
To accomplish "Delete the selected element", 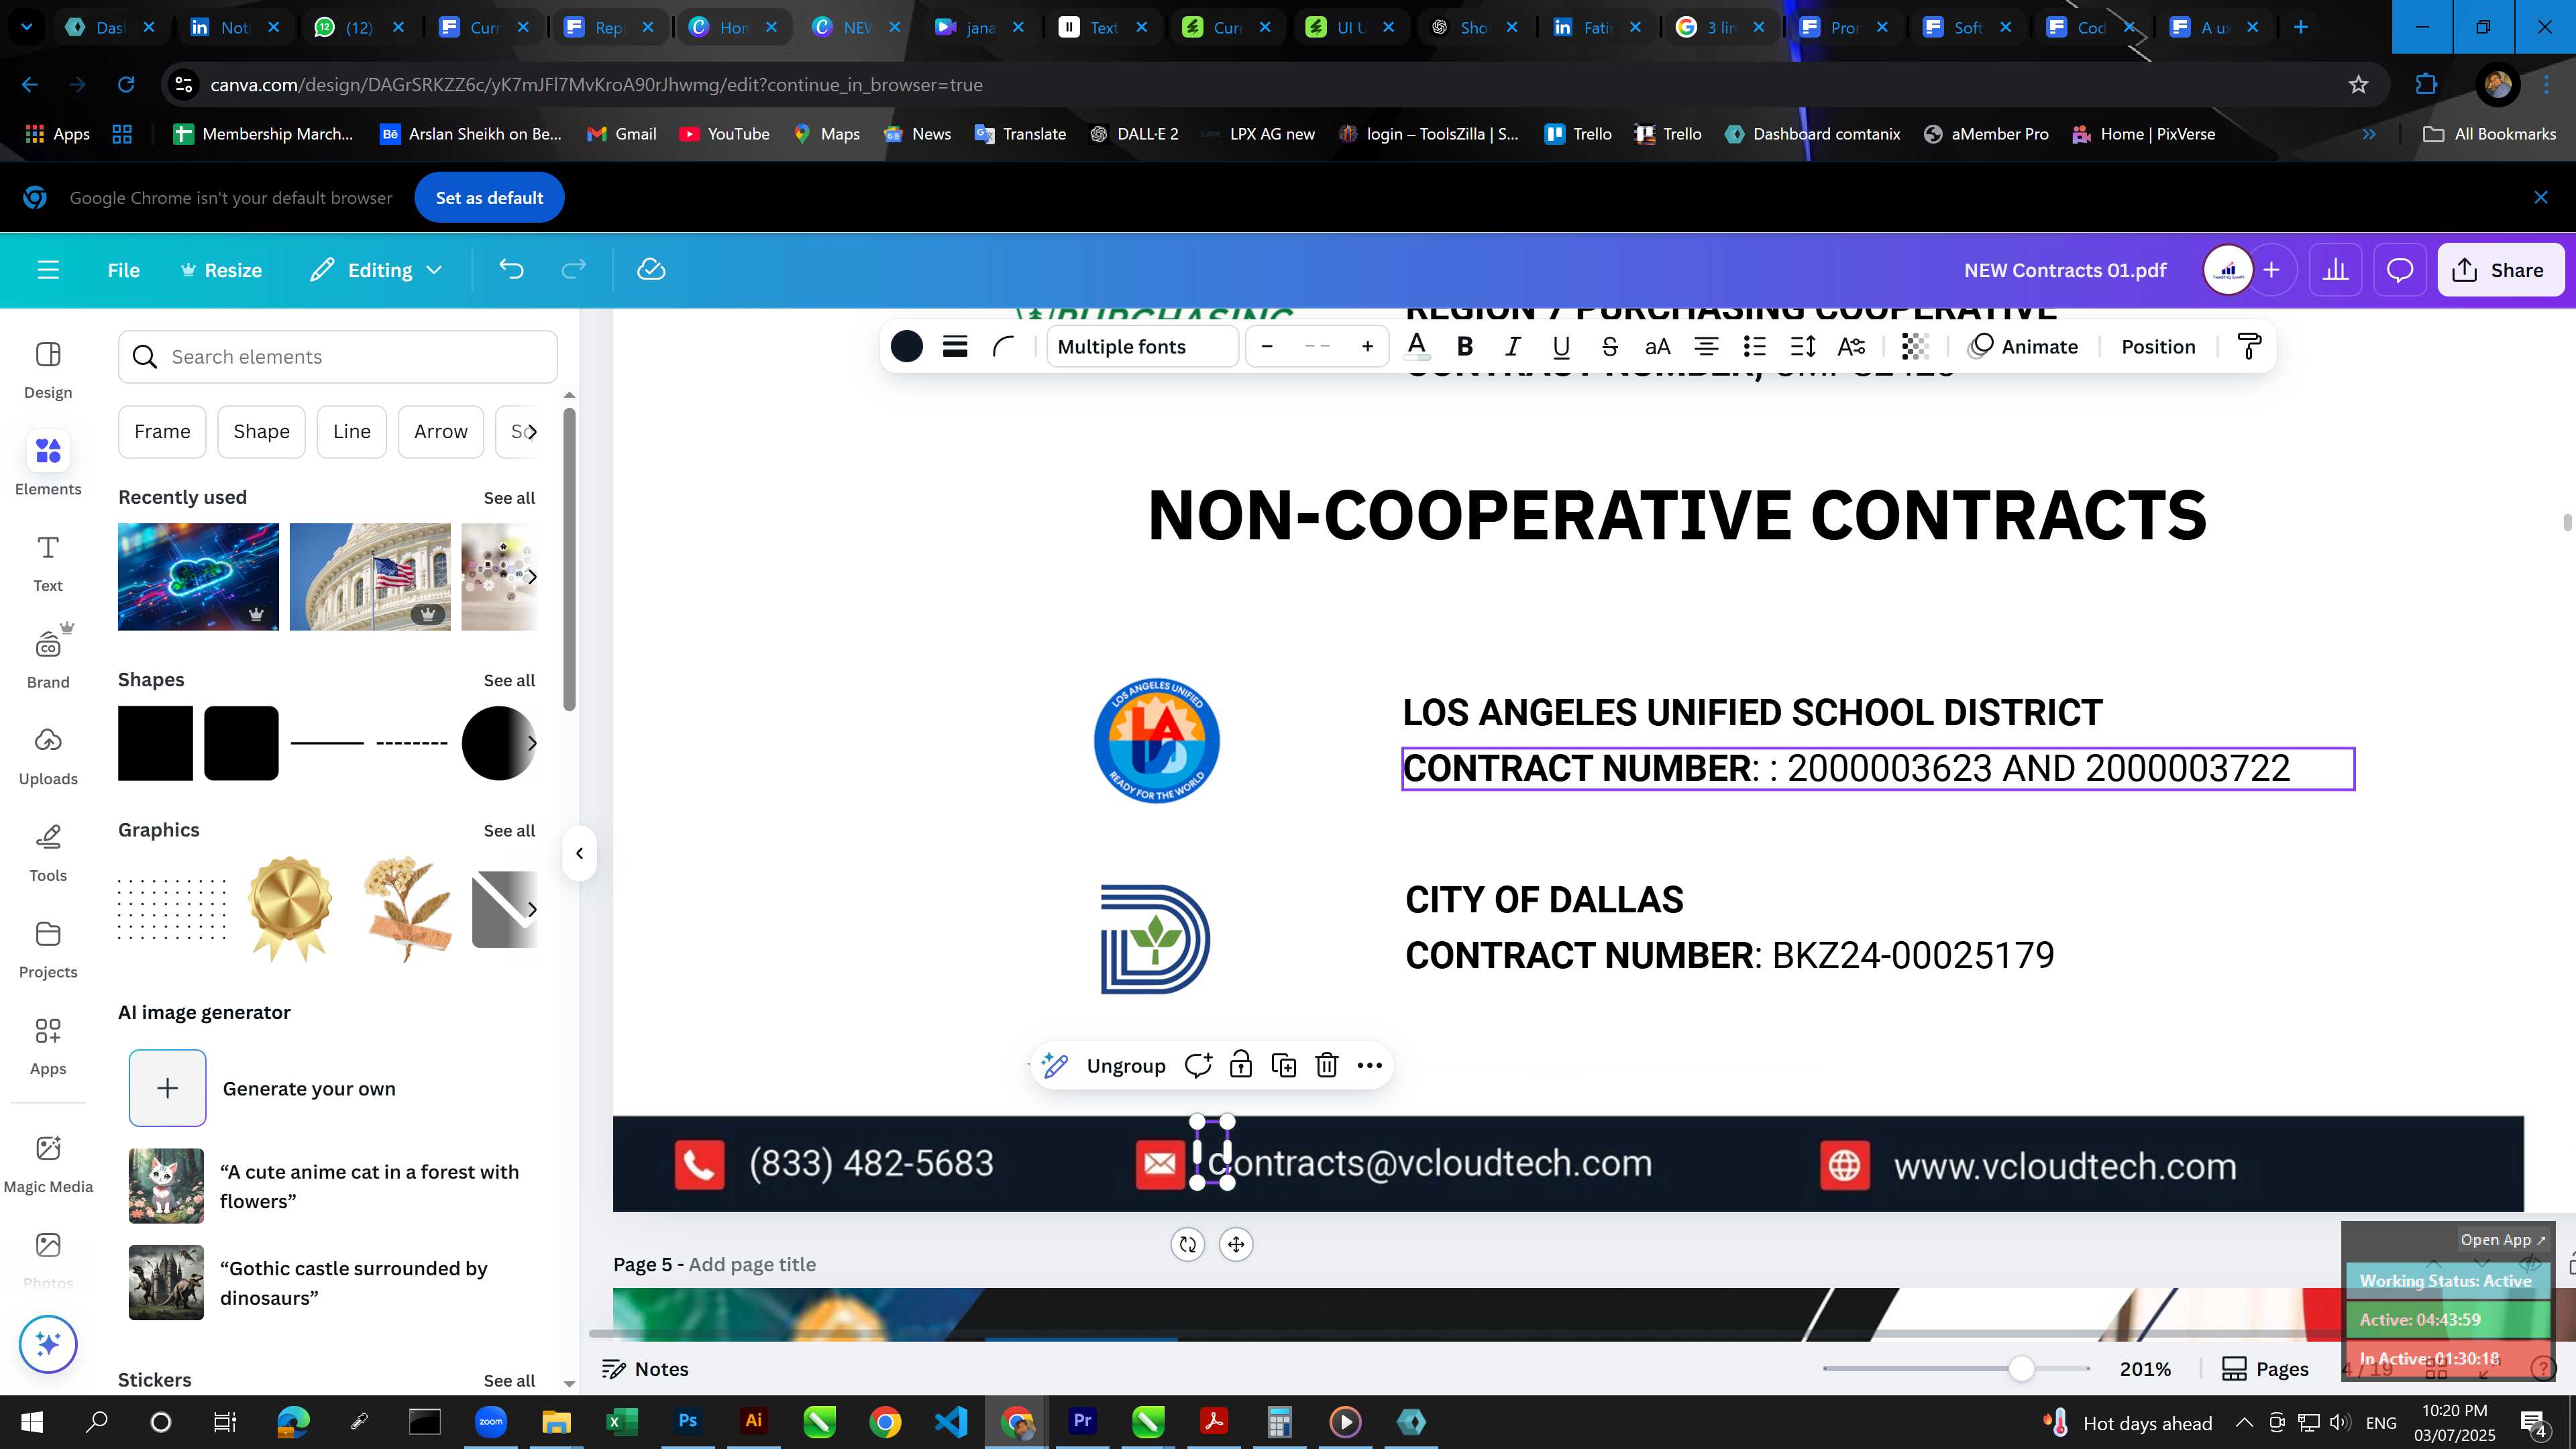I will point(1327,1066).
